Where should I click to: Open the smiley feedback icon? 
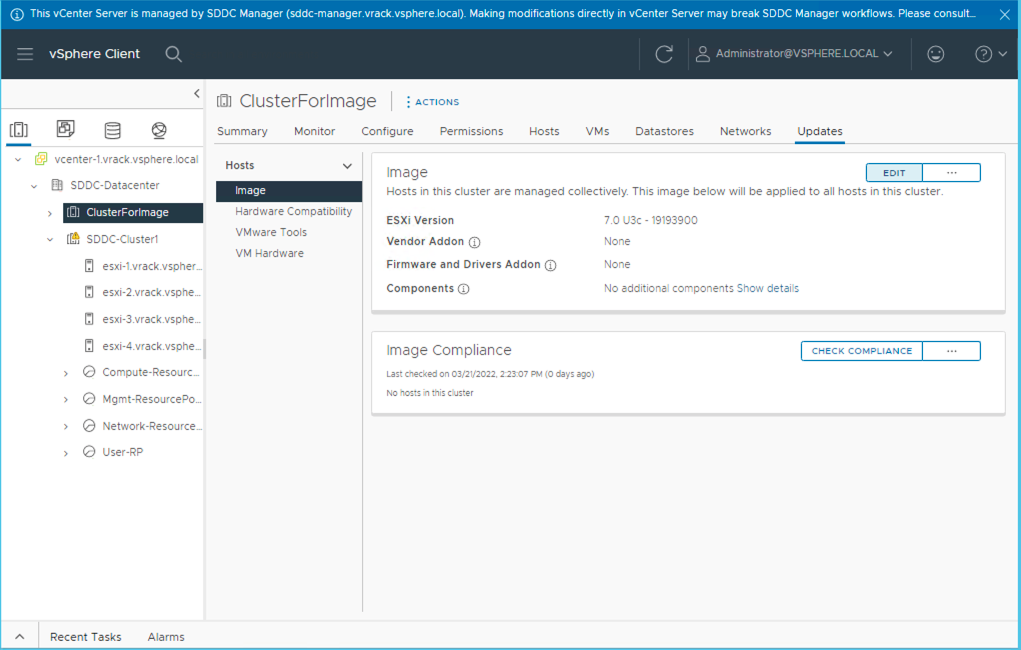coord(935,54)
